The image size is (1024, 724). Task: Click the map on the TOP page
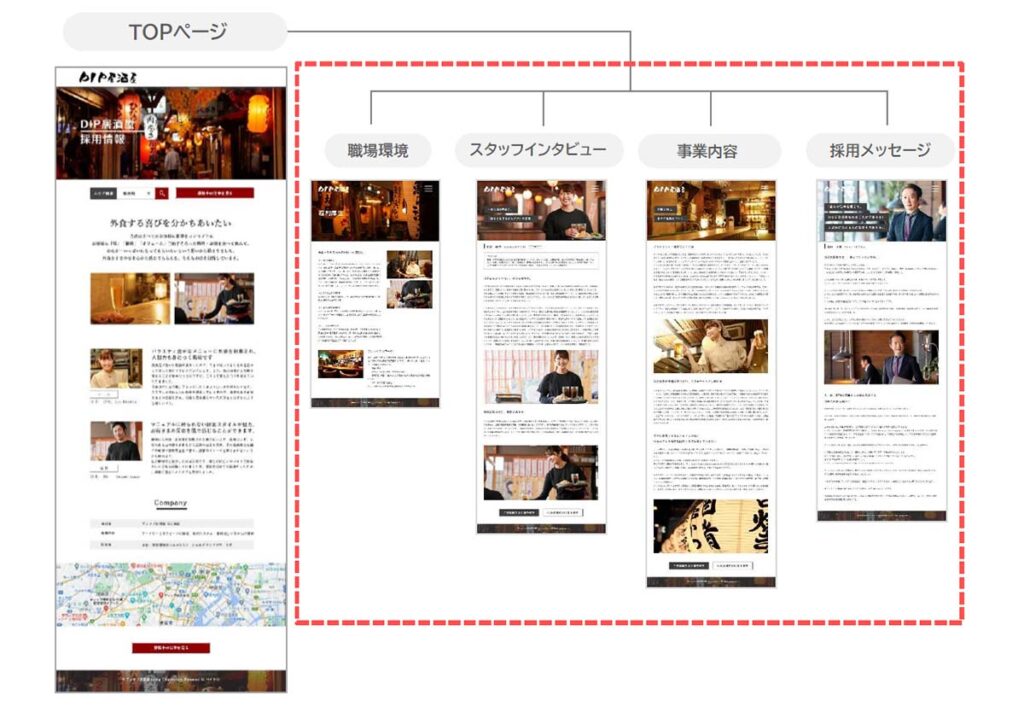[170, 598]
